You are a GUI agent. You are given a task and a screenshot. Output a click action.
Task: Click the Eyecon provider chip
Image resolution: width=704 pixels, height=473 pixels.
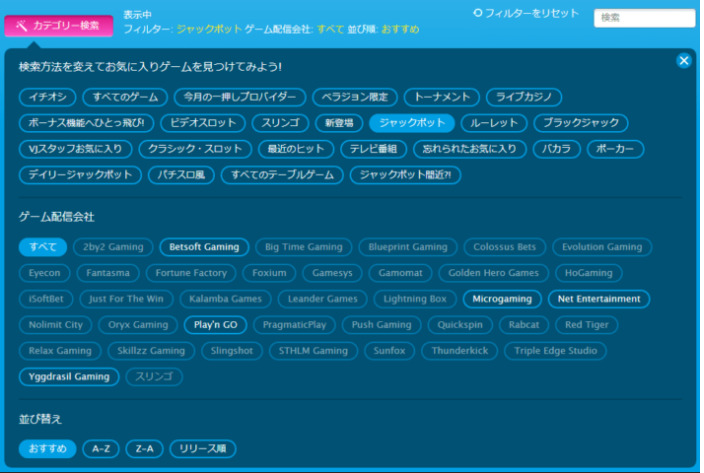click(44, 273)
